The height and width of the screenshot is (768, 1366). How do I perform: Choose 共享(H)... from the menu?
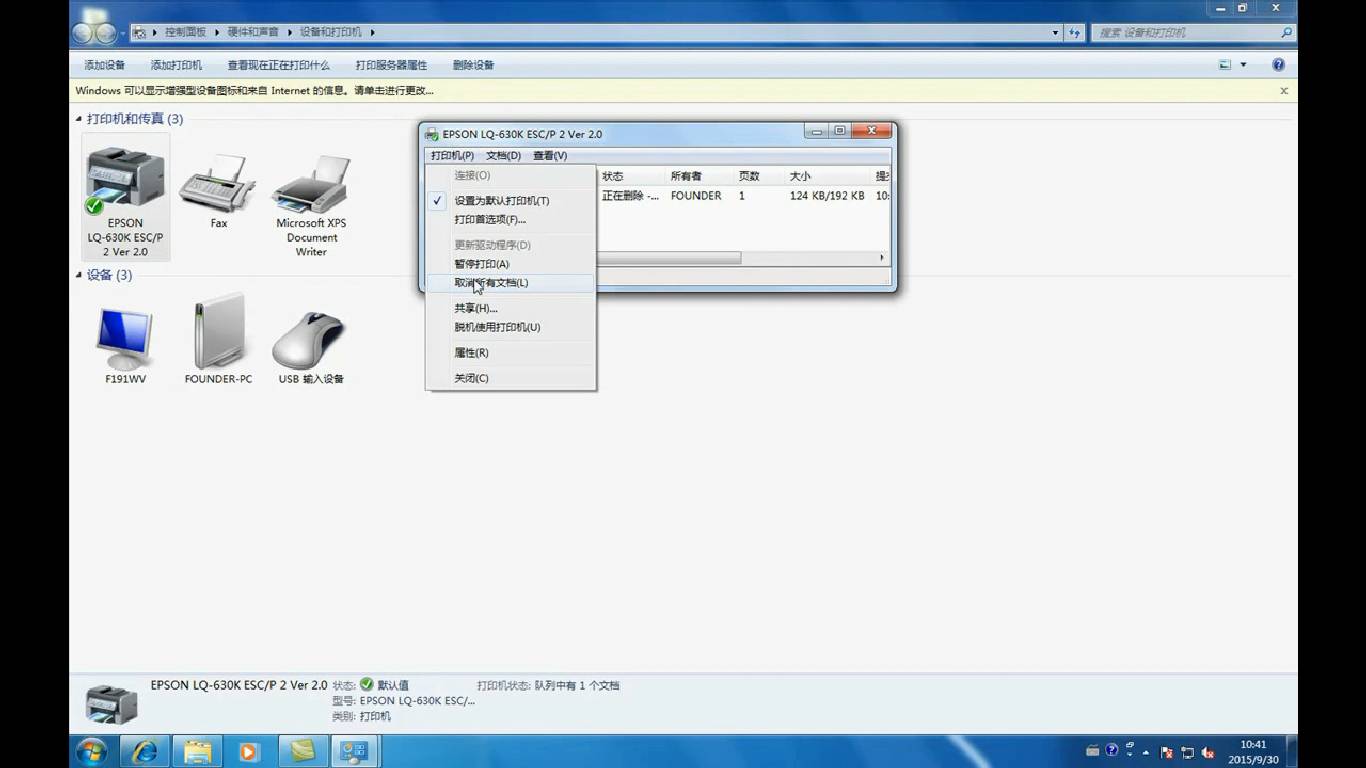pyautogui.click(x=510, y=308)
